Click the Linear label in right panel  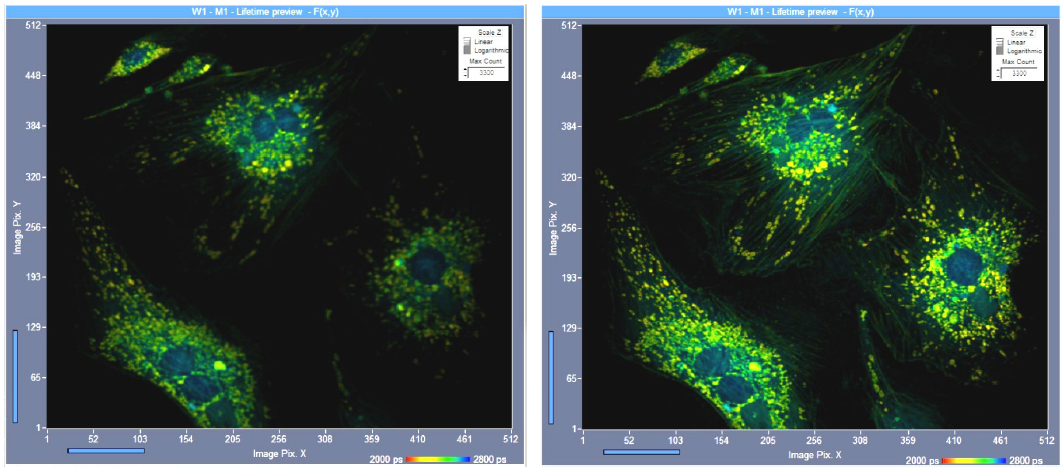1015,41
